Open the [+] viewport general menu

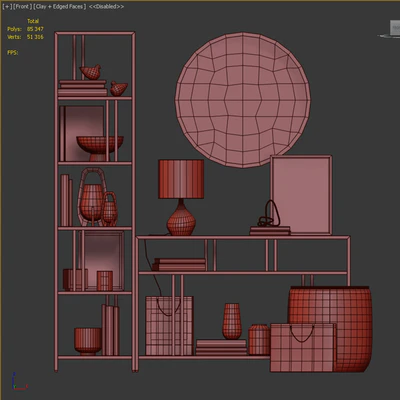tap(7, 7)
